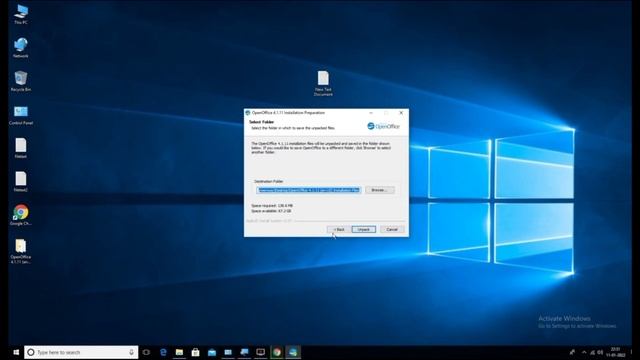The height and width of the screenshot is (360, 640).
Task: Click the taskbar search box
Action: [81, 352]
